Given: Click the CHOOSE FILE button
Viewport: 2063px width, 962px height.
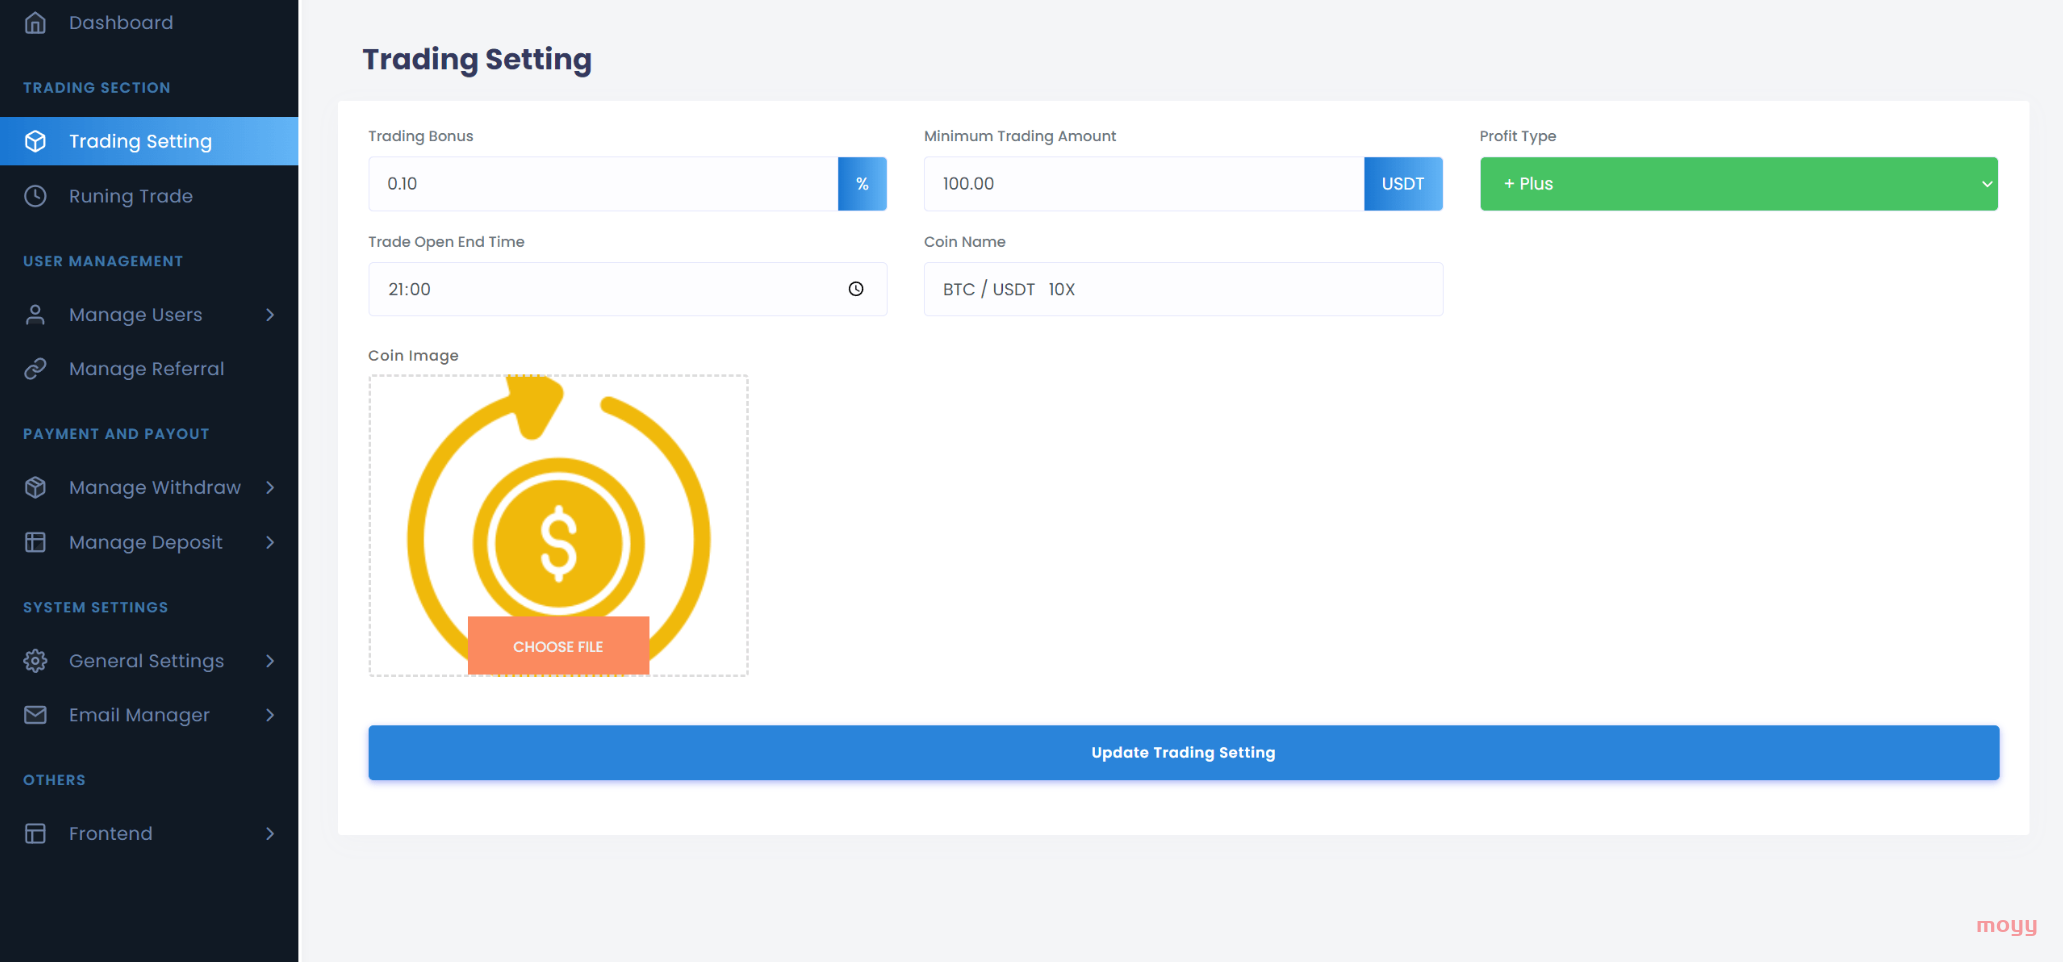Looking at the screenshot, I should tap(558, 646).
